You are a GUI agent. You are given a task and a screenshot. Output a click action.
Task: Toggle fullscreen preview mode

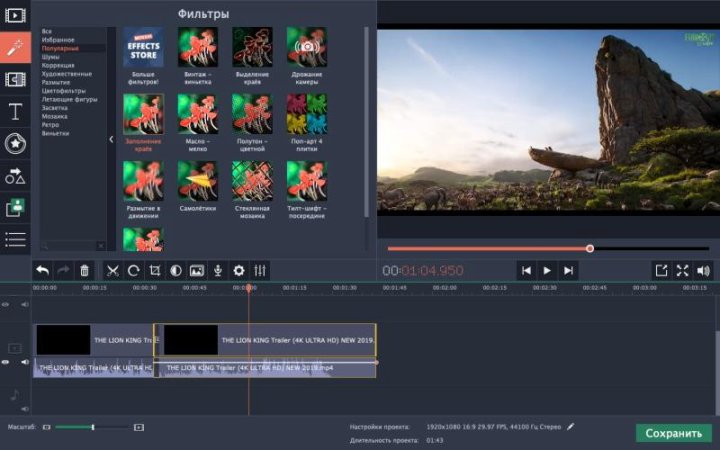click(x=682, y=270)
